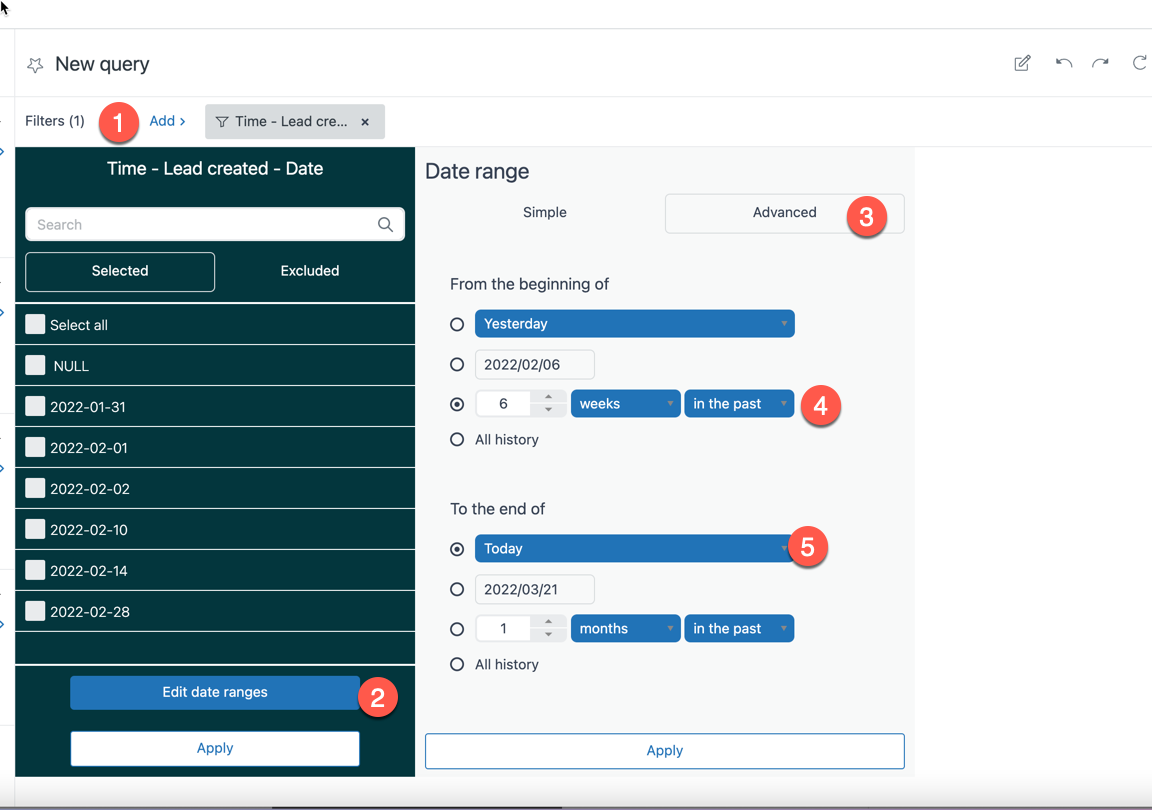Select the first All history radio button
This screenshot has height=810, width=1152.
[x=457, y=440]
